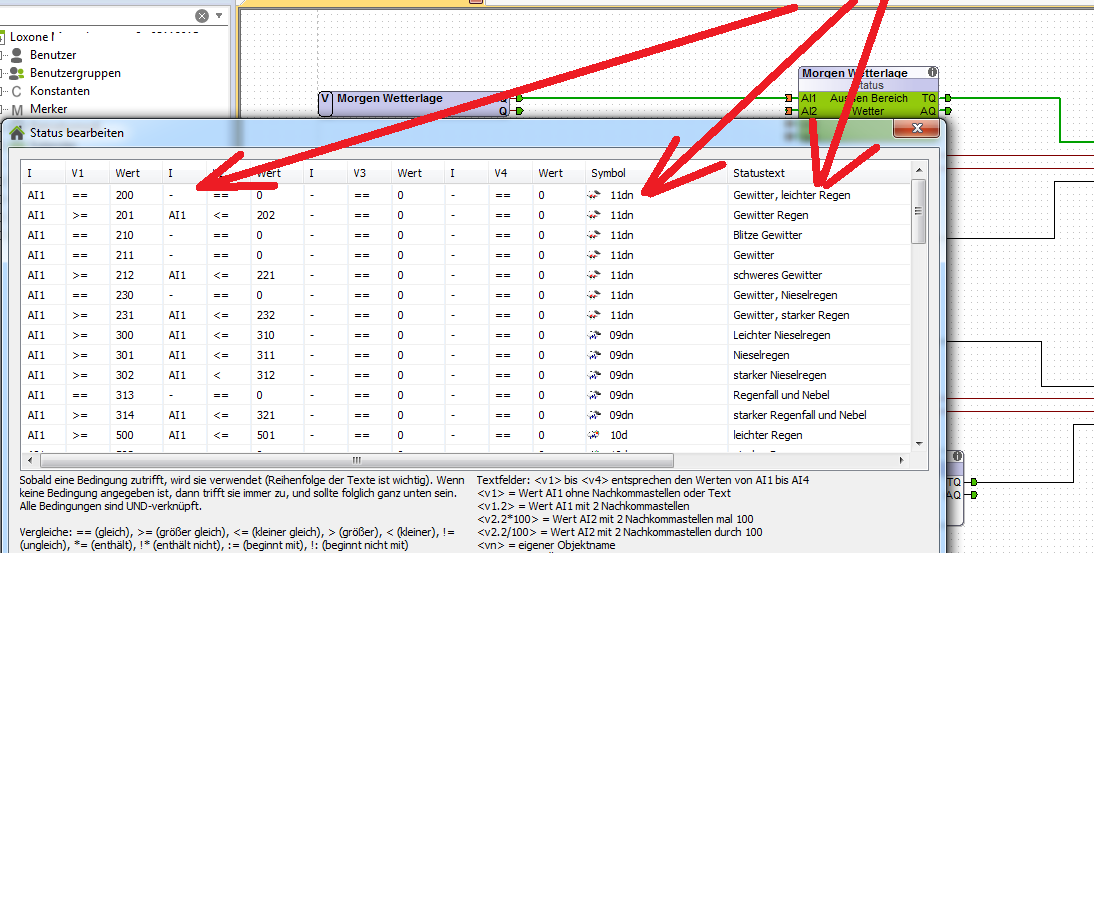1094x912 pixels.
Task: Select status text 'Gewitter, Nieselregen'
Action: 785,295
